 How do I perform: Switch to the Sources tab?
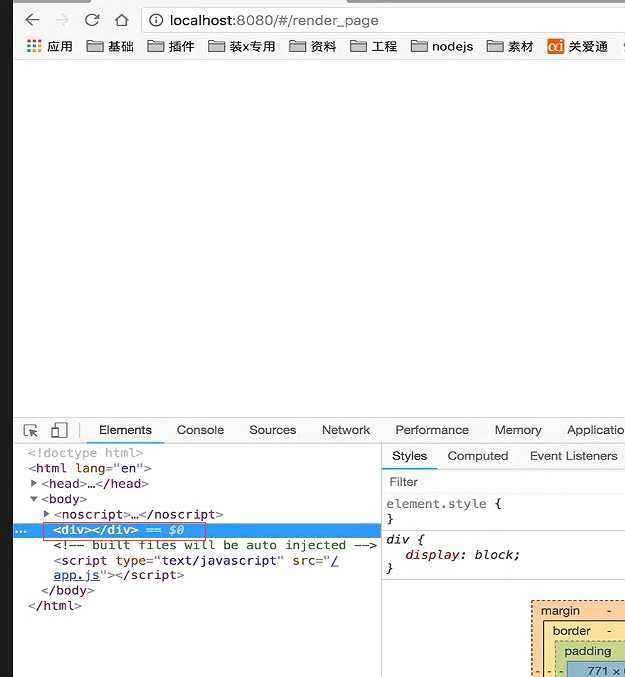(x=273, y=430)
